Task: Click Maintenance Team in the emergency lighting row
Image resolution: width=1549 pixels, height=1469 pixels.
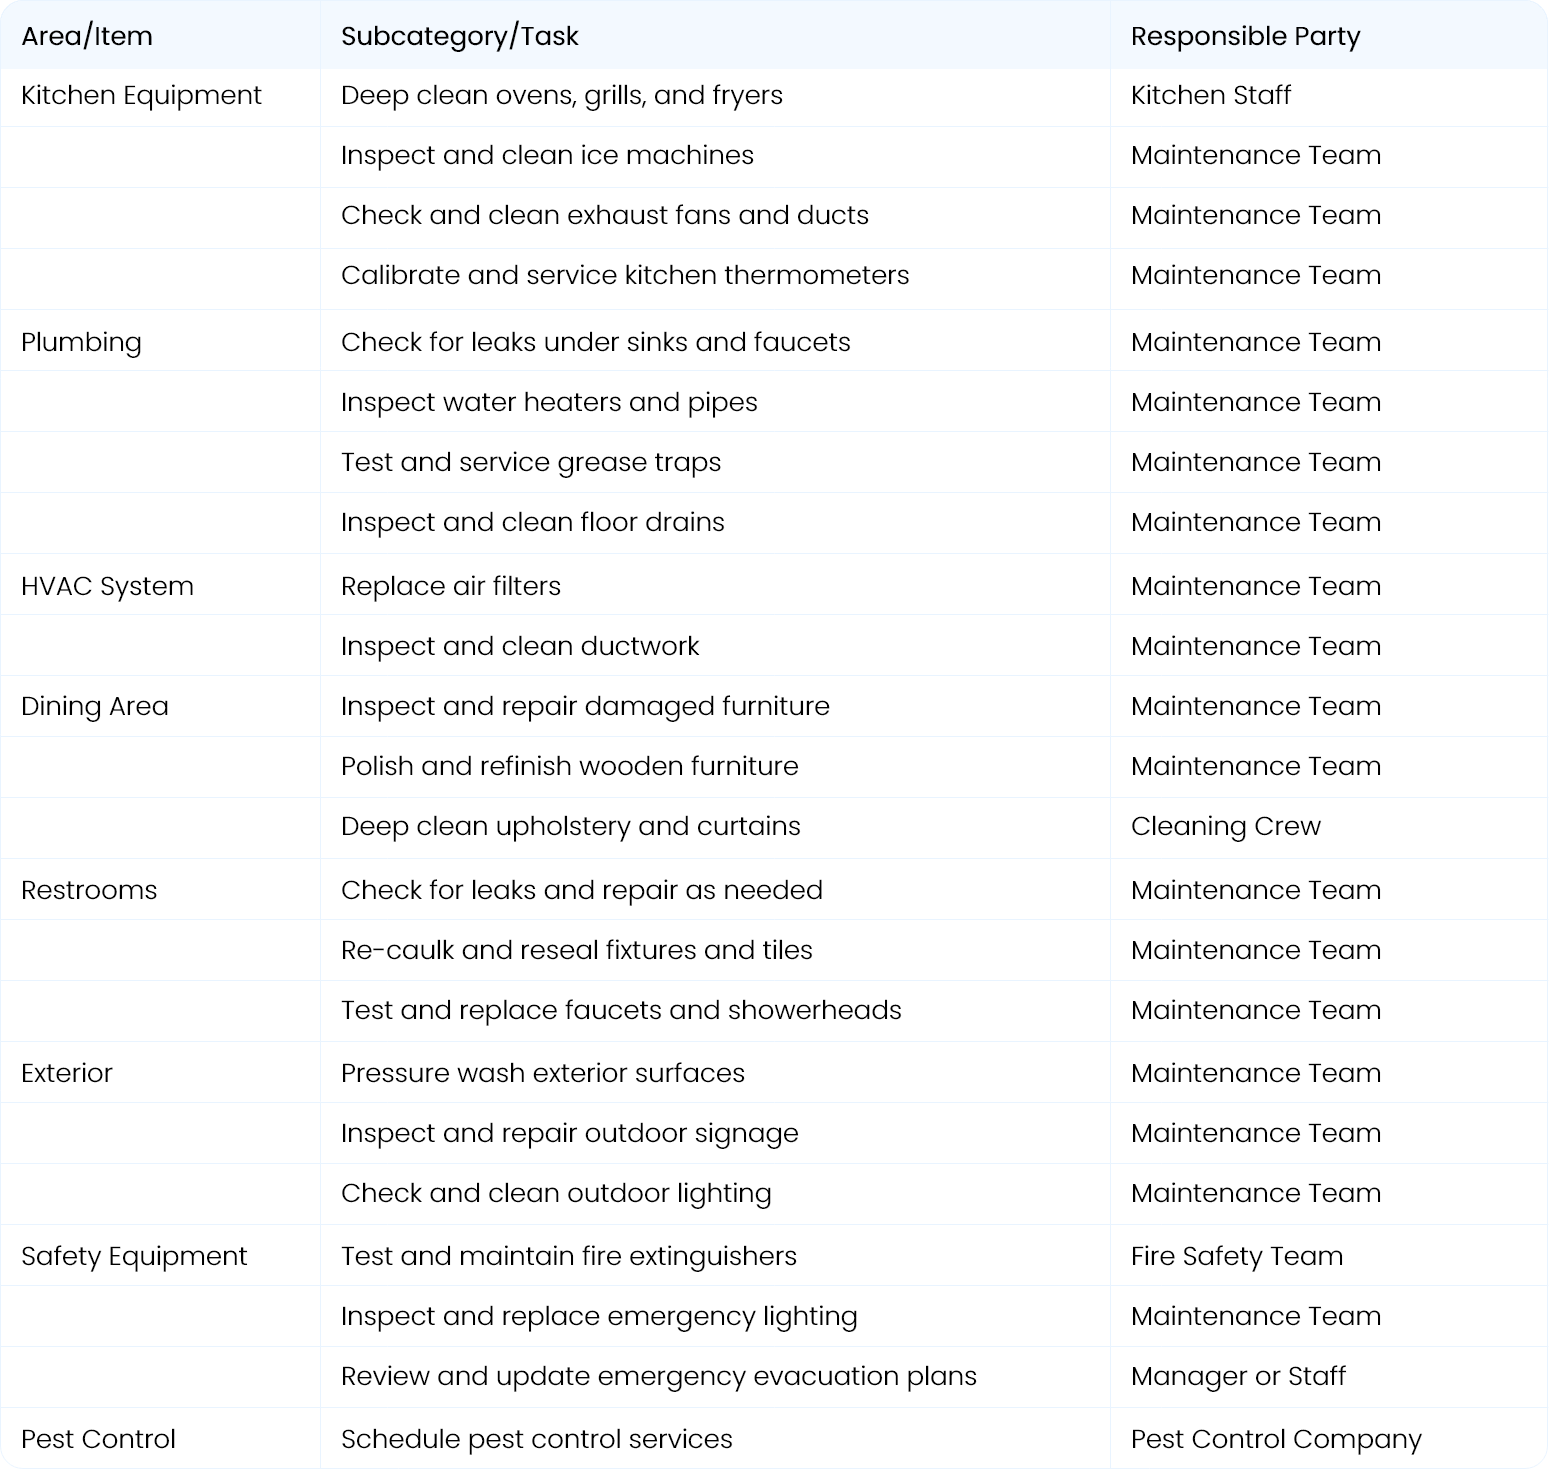Action: (x=1256, y=1316)
